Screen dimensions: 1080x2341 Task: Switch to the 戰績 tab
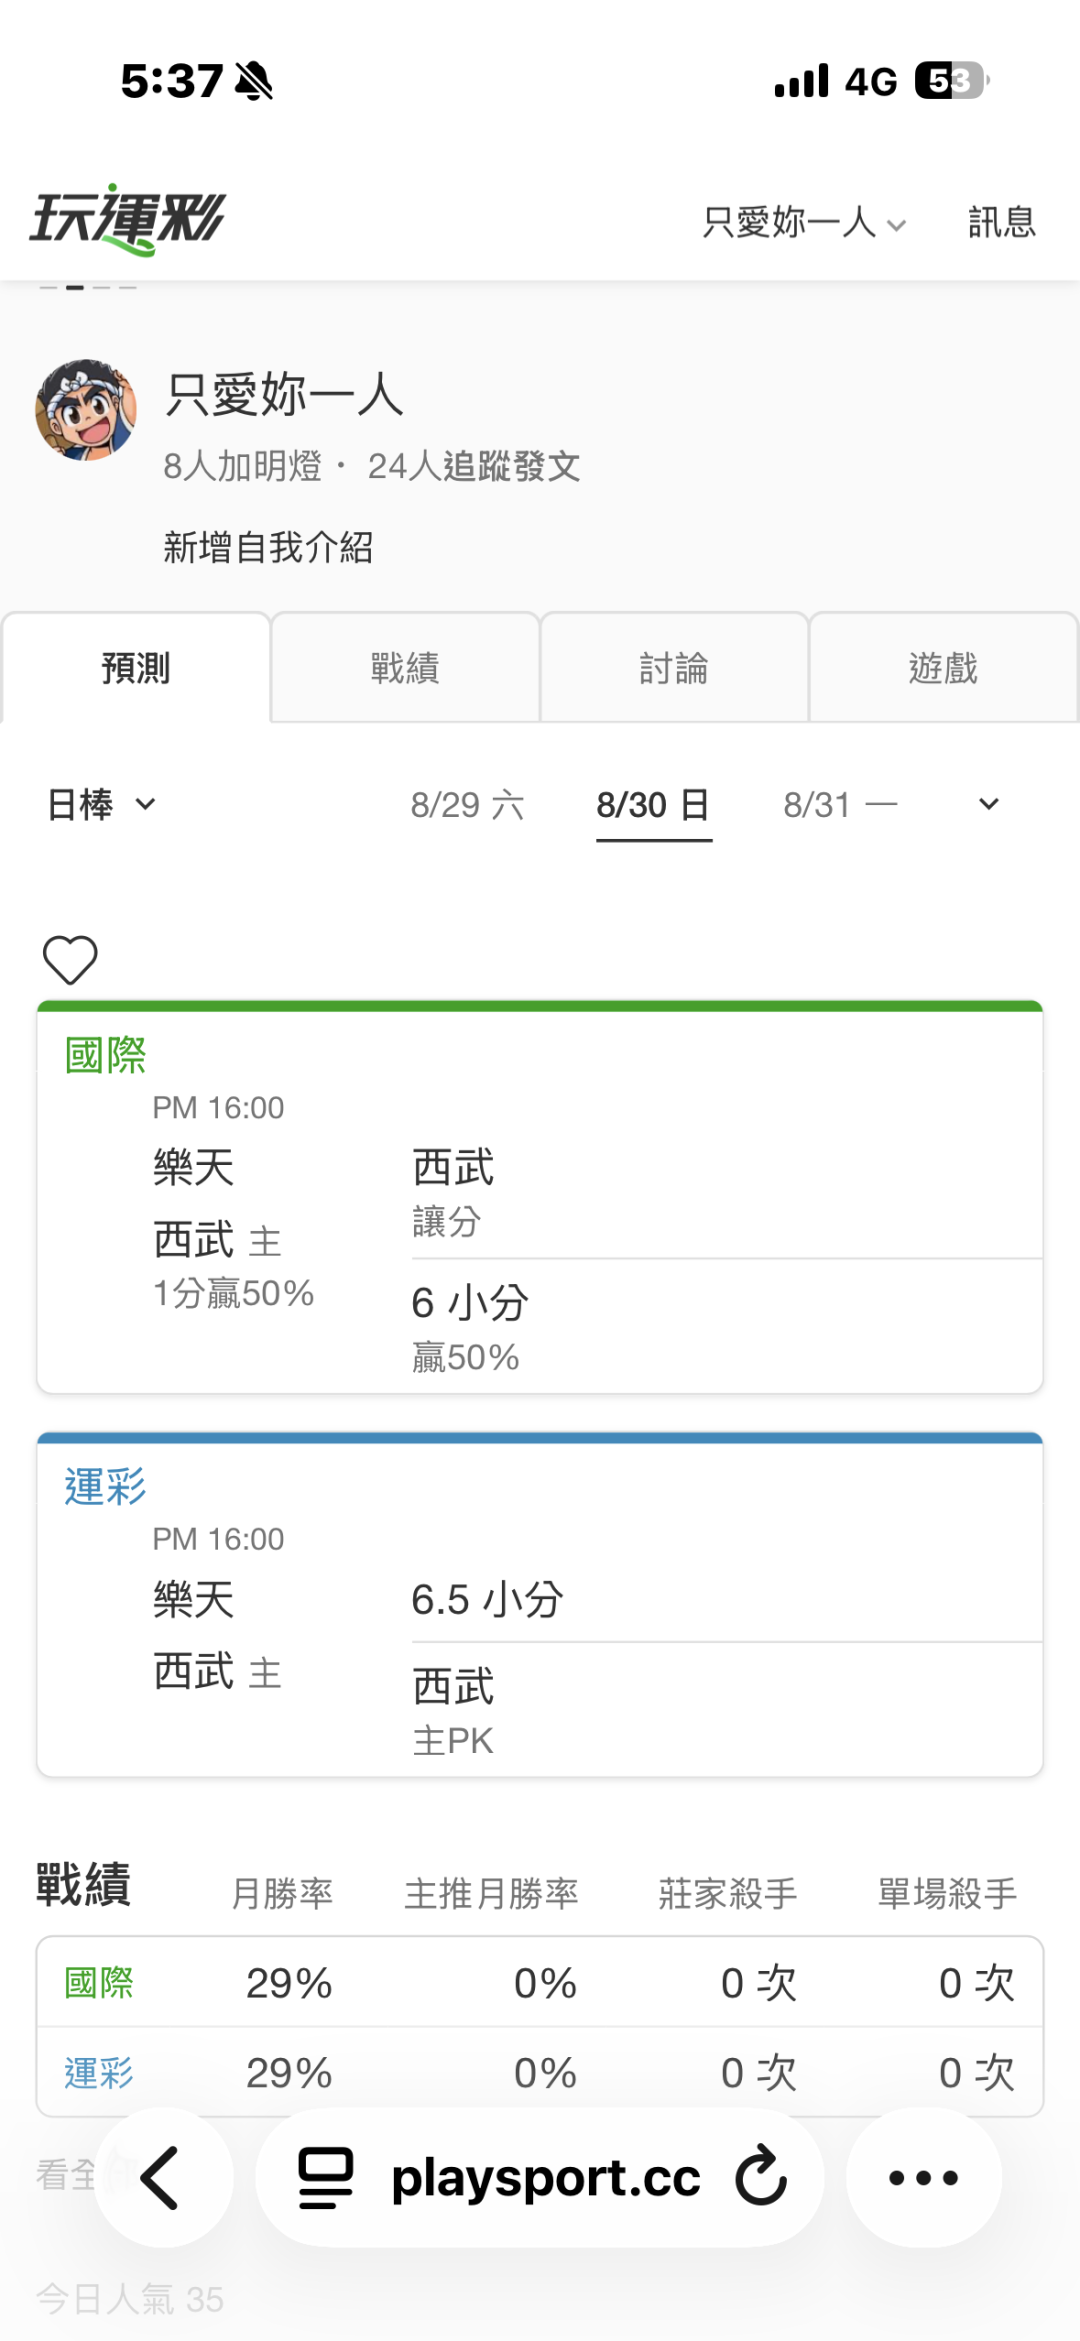coord(405,667)
